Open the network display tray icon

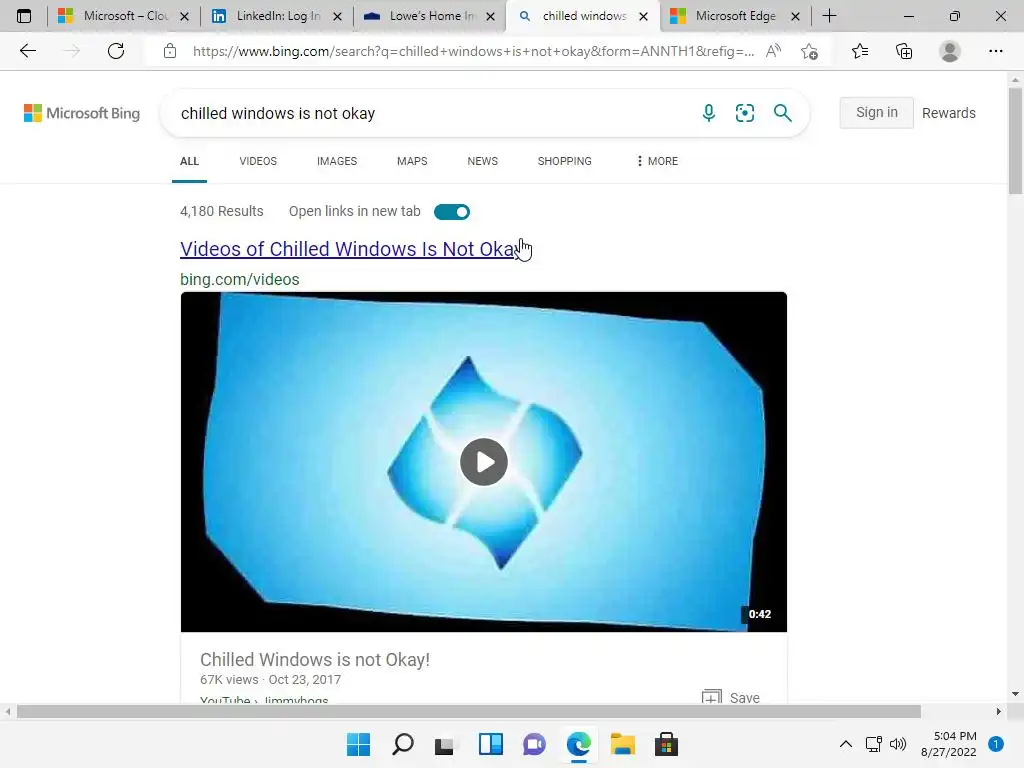pyautogui.click(x=874, y=744)
